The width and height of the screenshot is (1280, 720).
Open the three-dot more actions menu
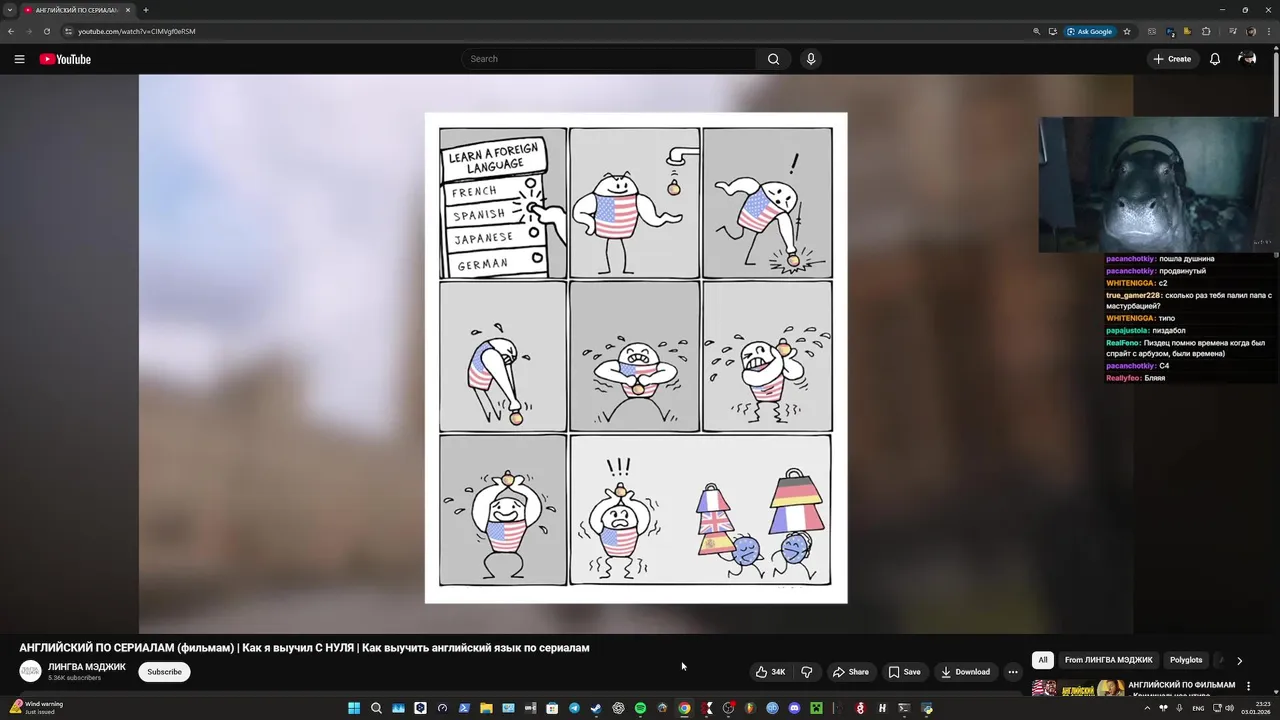1013,672
